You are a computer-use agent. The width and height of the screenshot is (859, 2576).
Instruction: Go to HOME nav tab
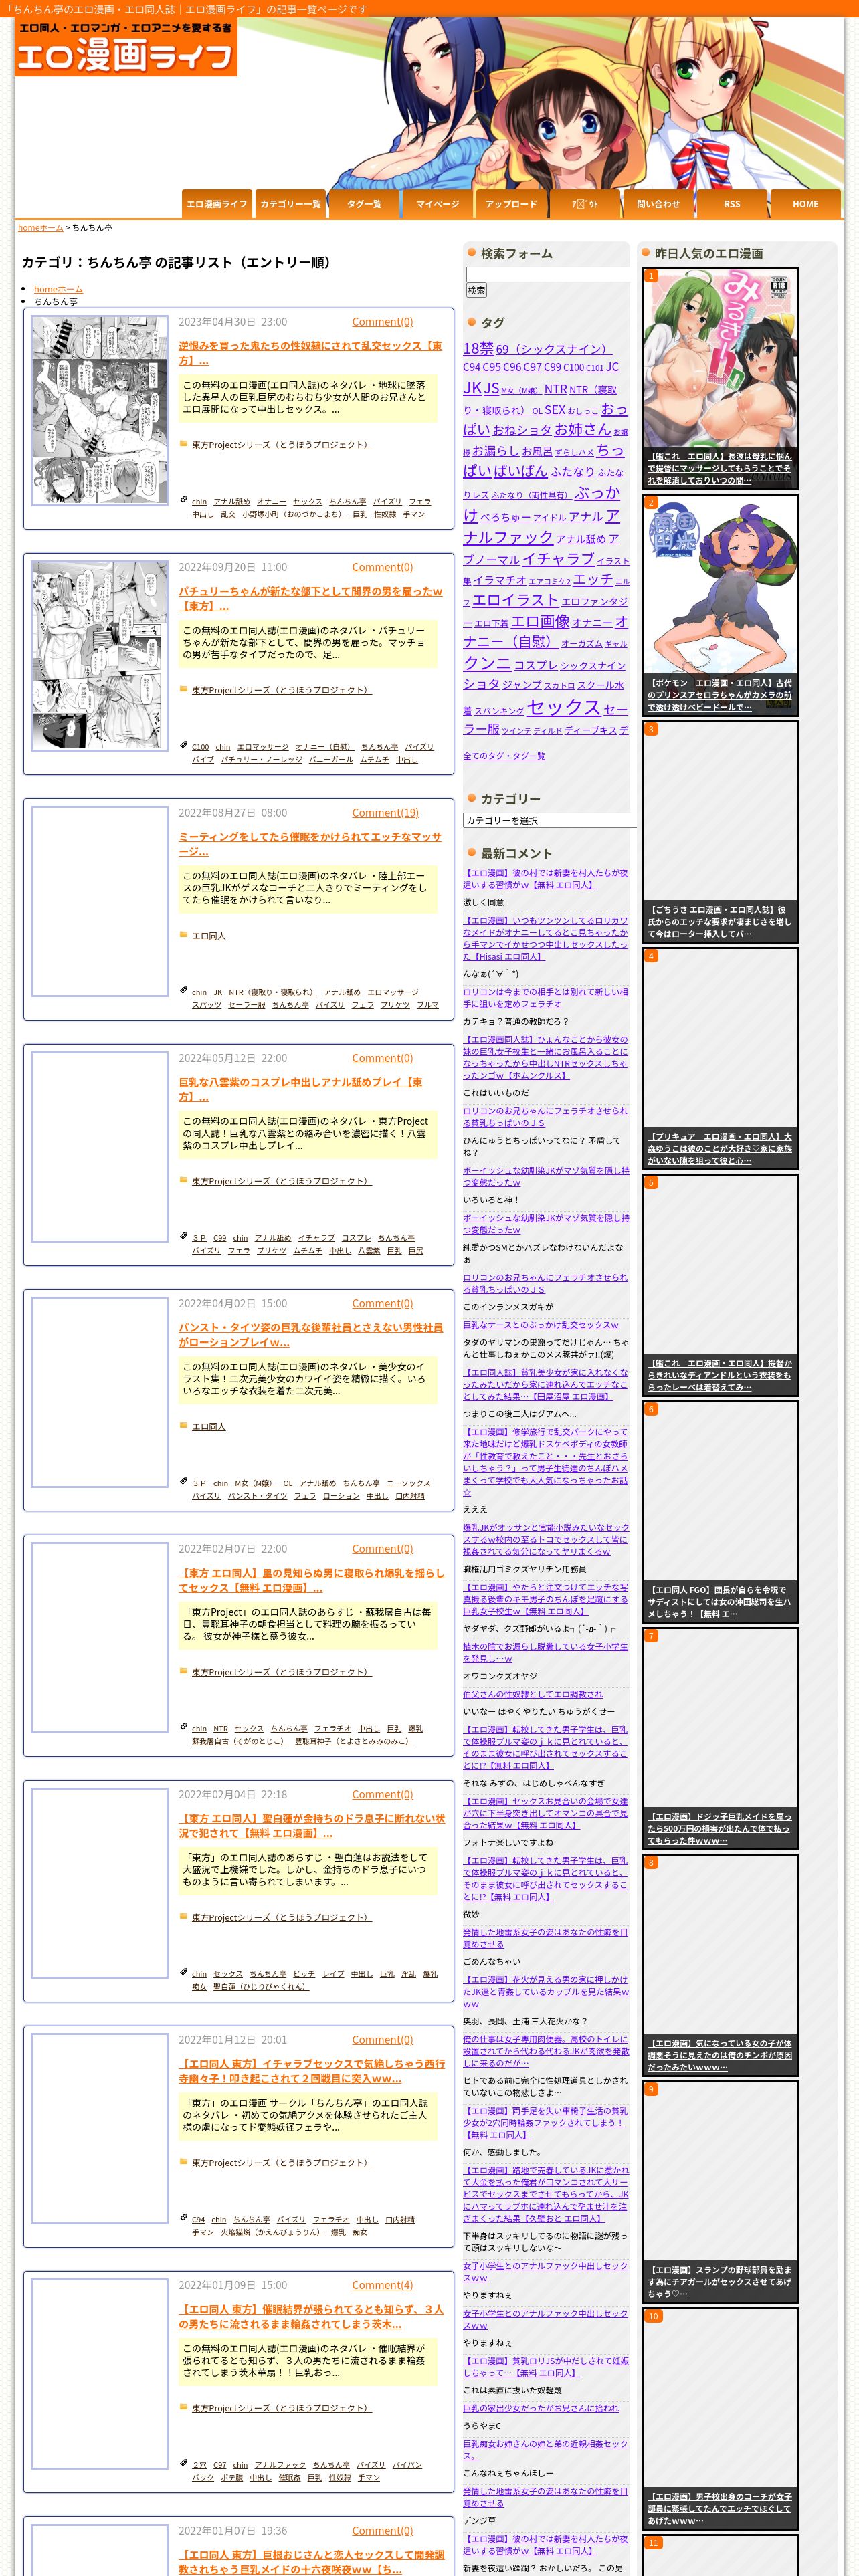806,204
